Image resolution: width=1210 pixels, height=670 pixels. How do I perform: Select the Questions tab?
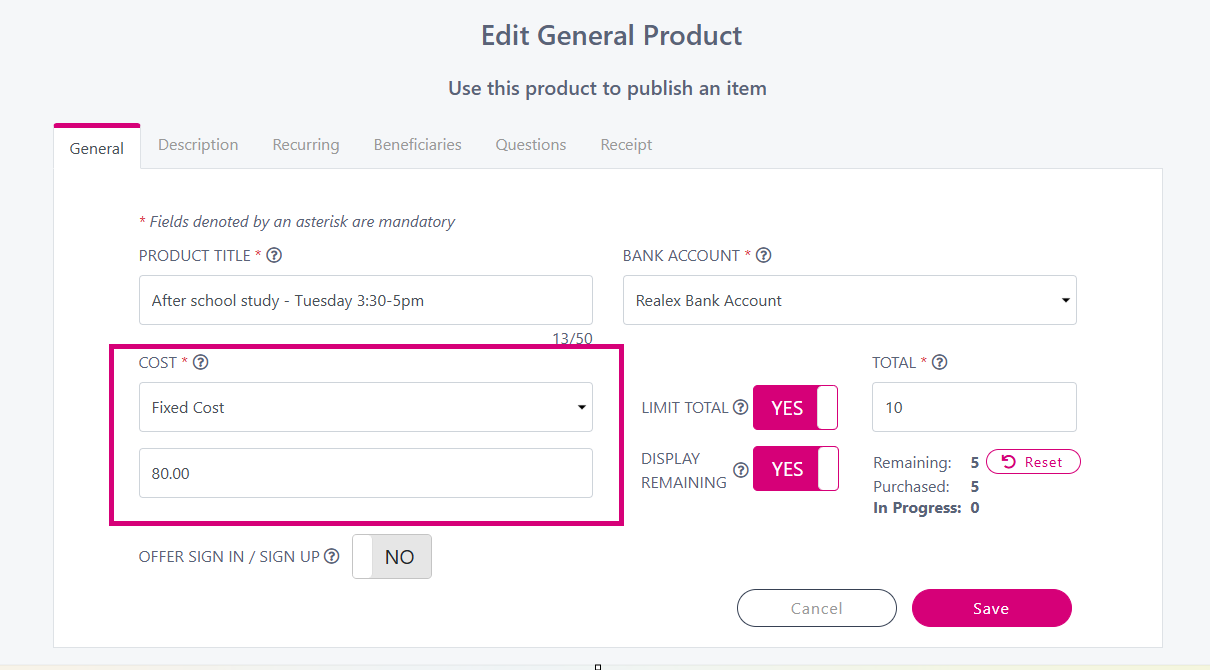531,145
